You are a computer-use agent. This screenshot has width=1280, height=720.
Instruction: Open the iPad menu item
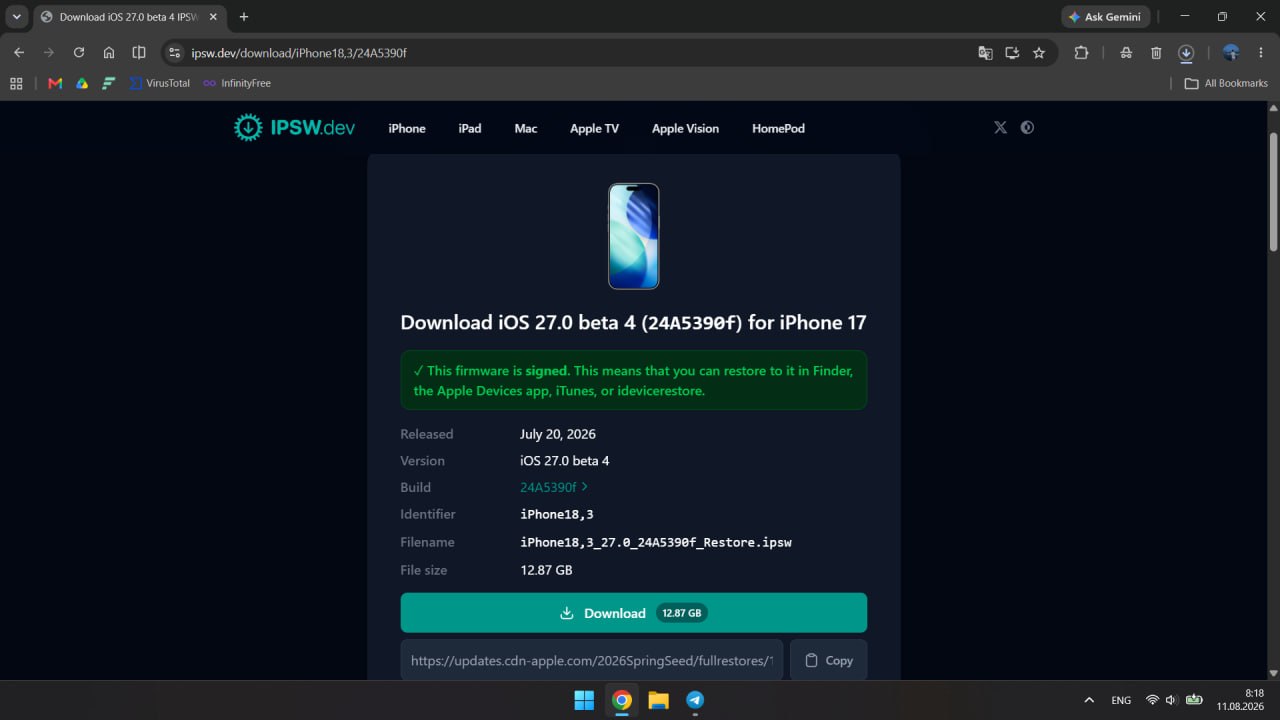470,128
